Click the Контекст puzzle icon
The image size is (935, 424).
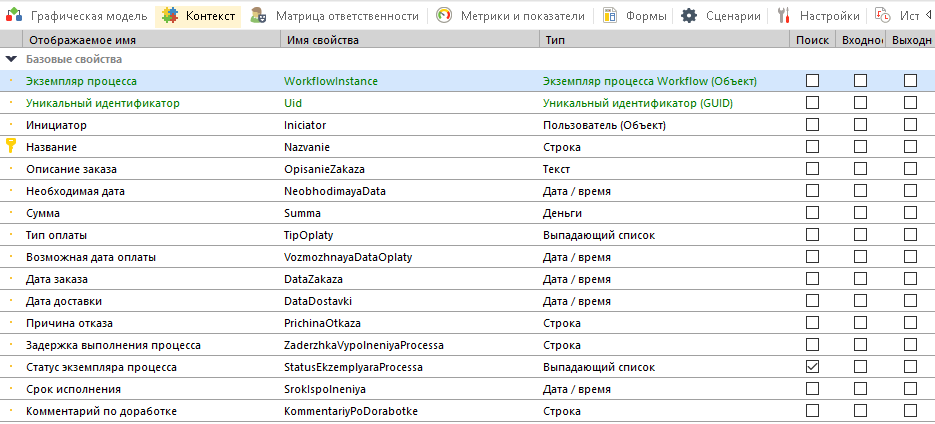click(171, 15)
